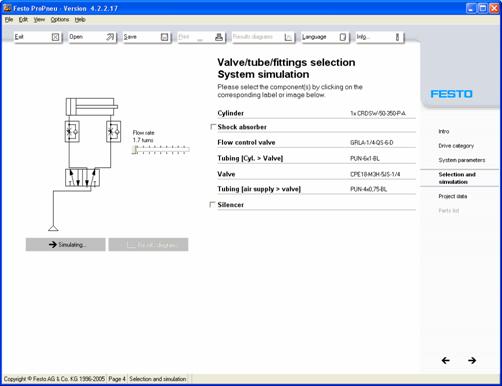Enable the Shock absorber checkbox

(213, 127)
